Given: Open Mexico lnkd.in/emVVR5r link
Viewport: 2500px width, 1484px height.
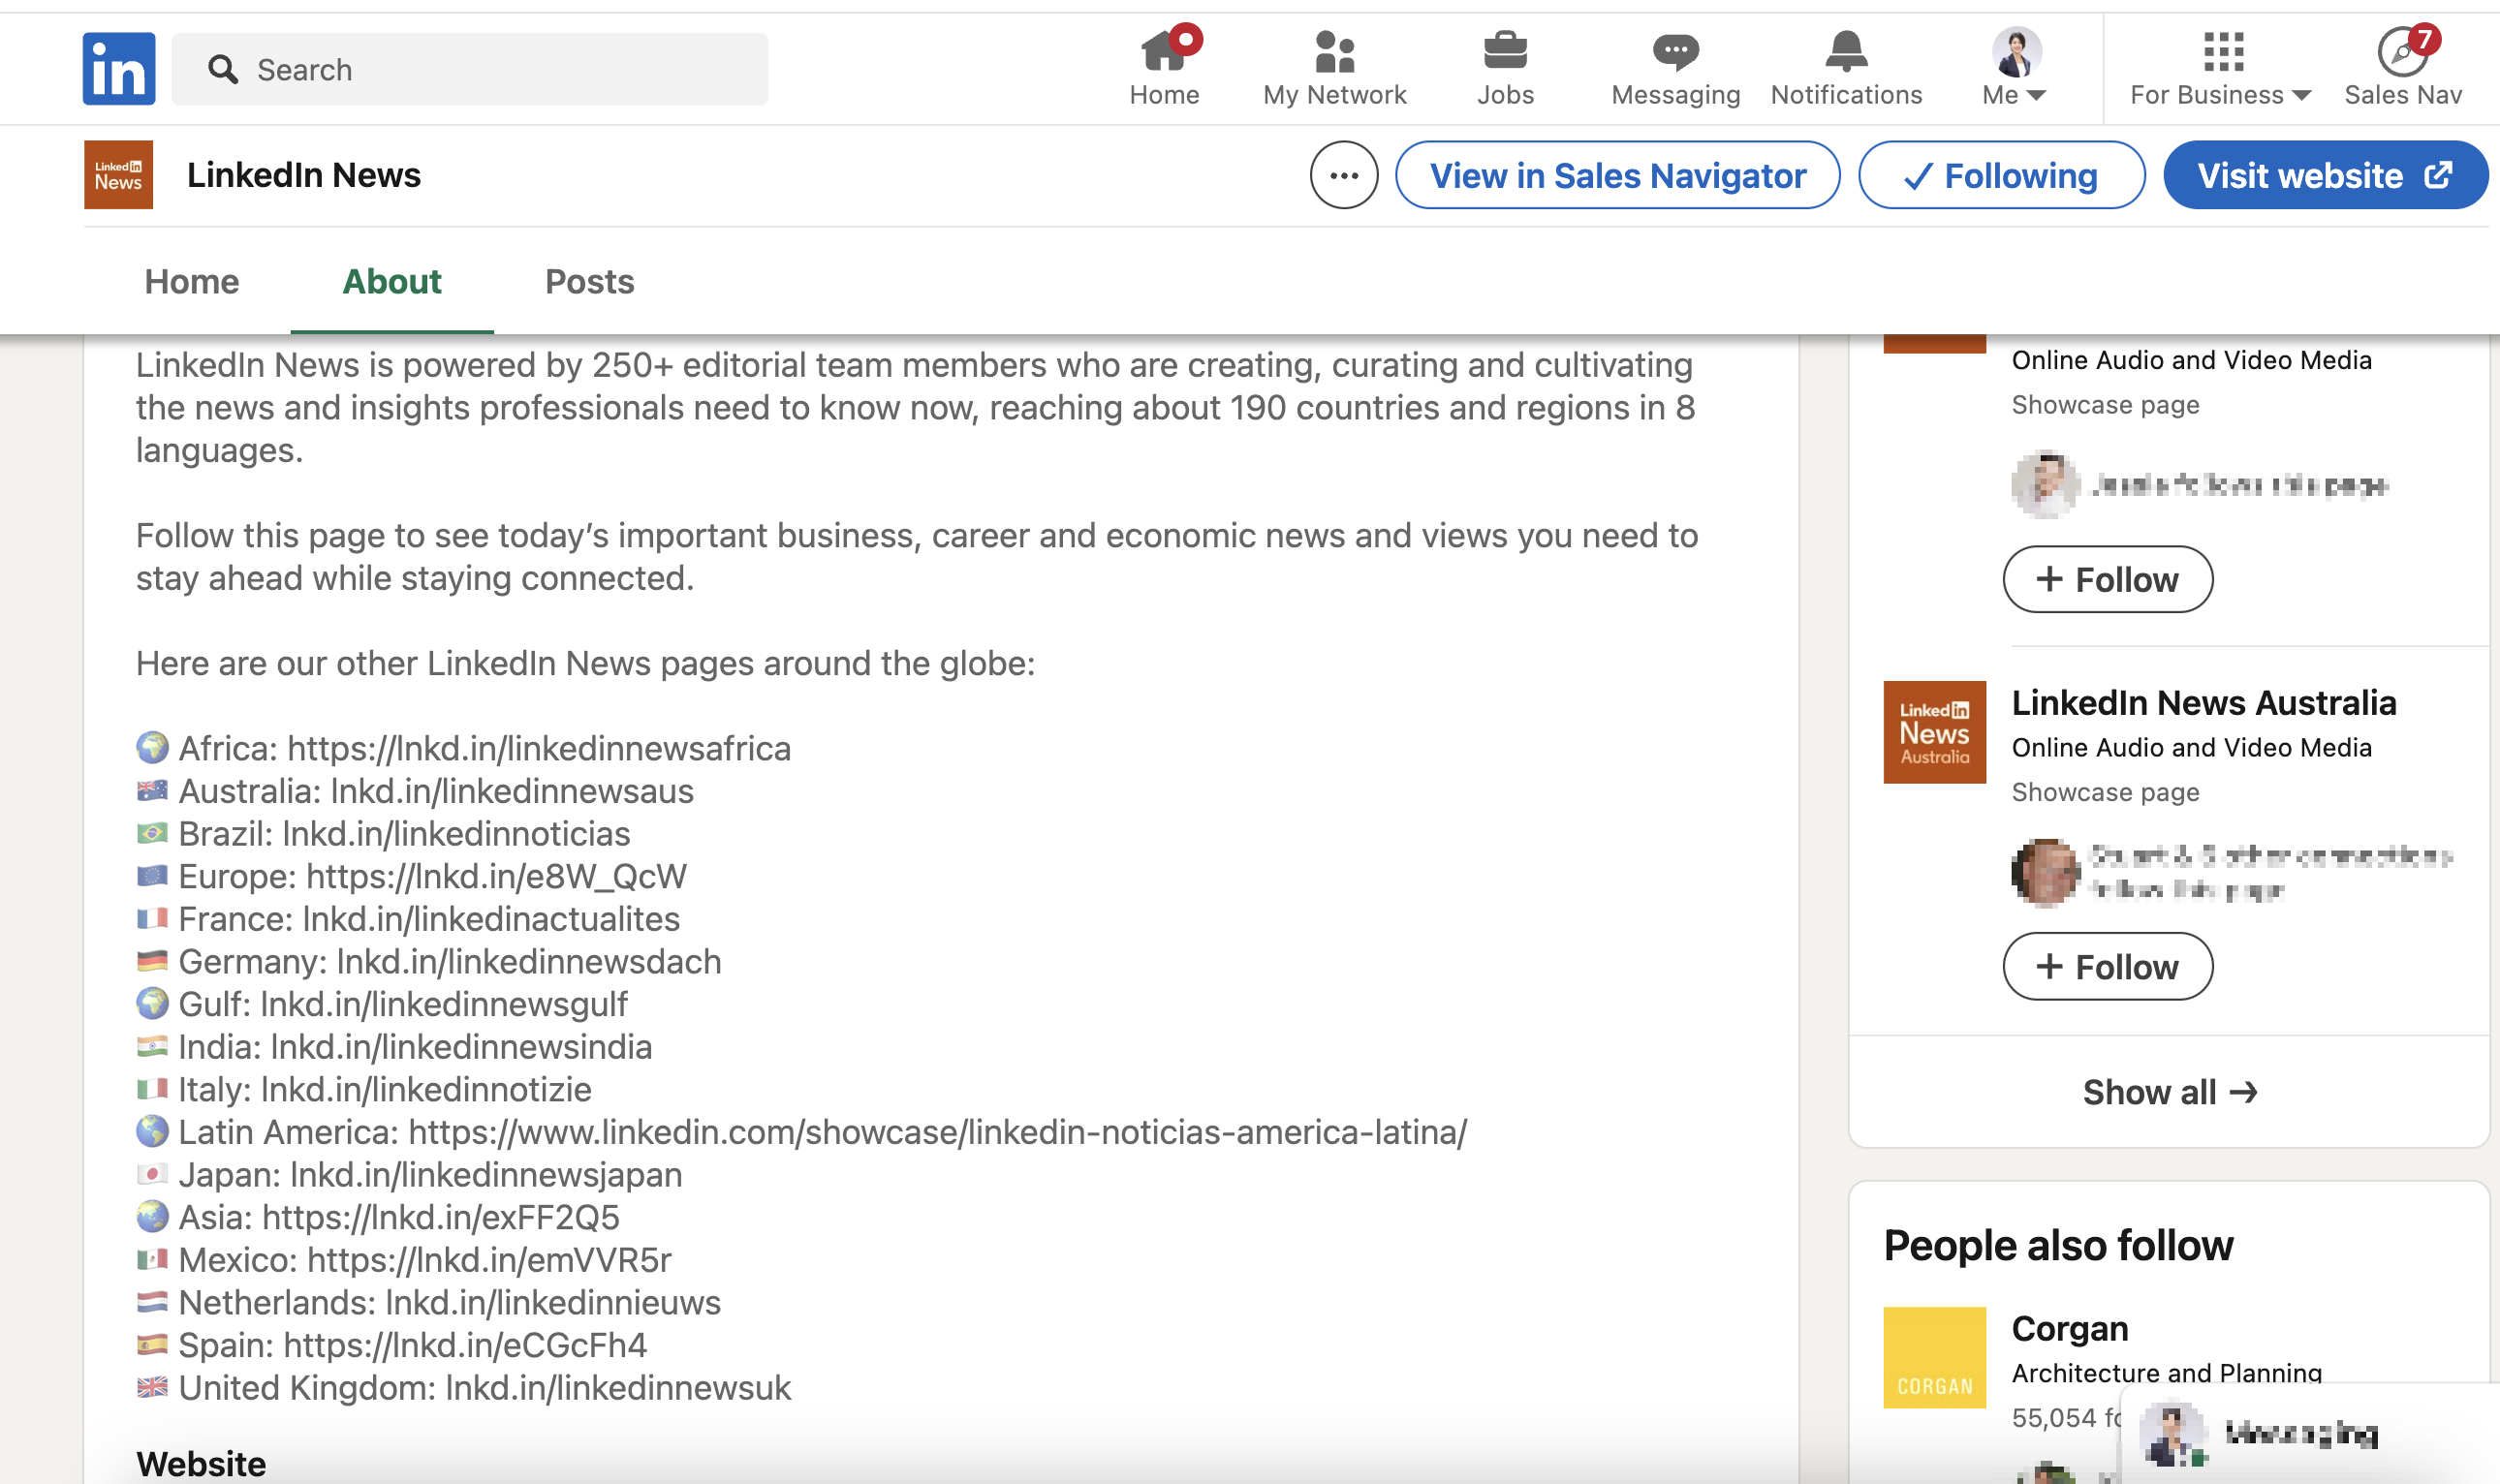Looking at the screenshot, I should [489, 1259].
